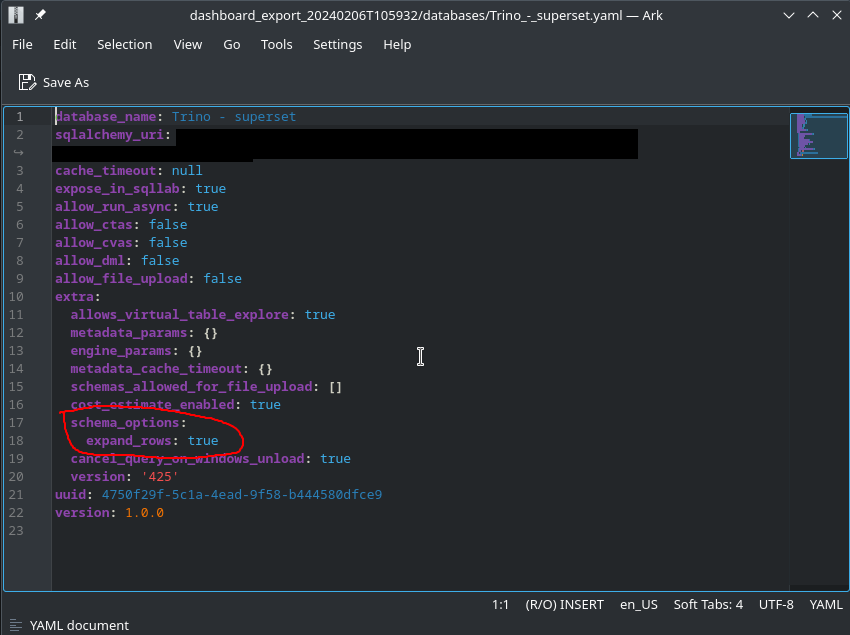850x635 pixels.
Task: Click cursor position 1:1 in status bar
Action: [x=500, y=605]
